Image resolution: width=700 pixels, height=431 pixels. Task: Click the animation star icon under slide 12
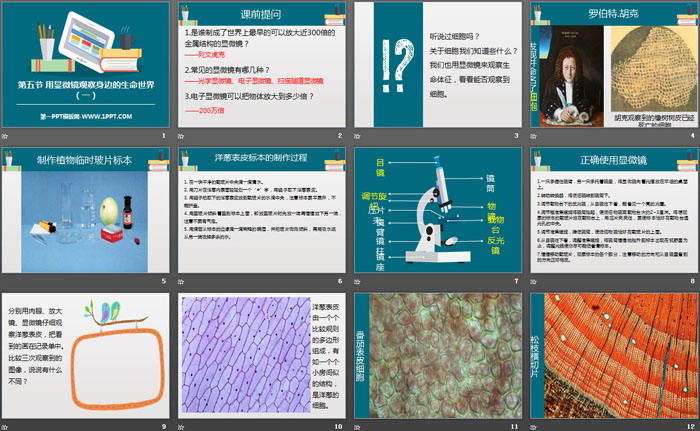pyautogui.click(x=533, y=427)
